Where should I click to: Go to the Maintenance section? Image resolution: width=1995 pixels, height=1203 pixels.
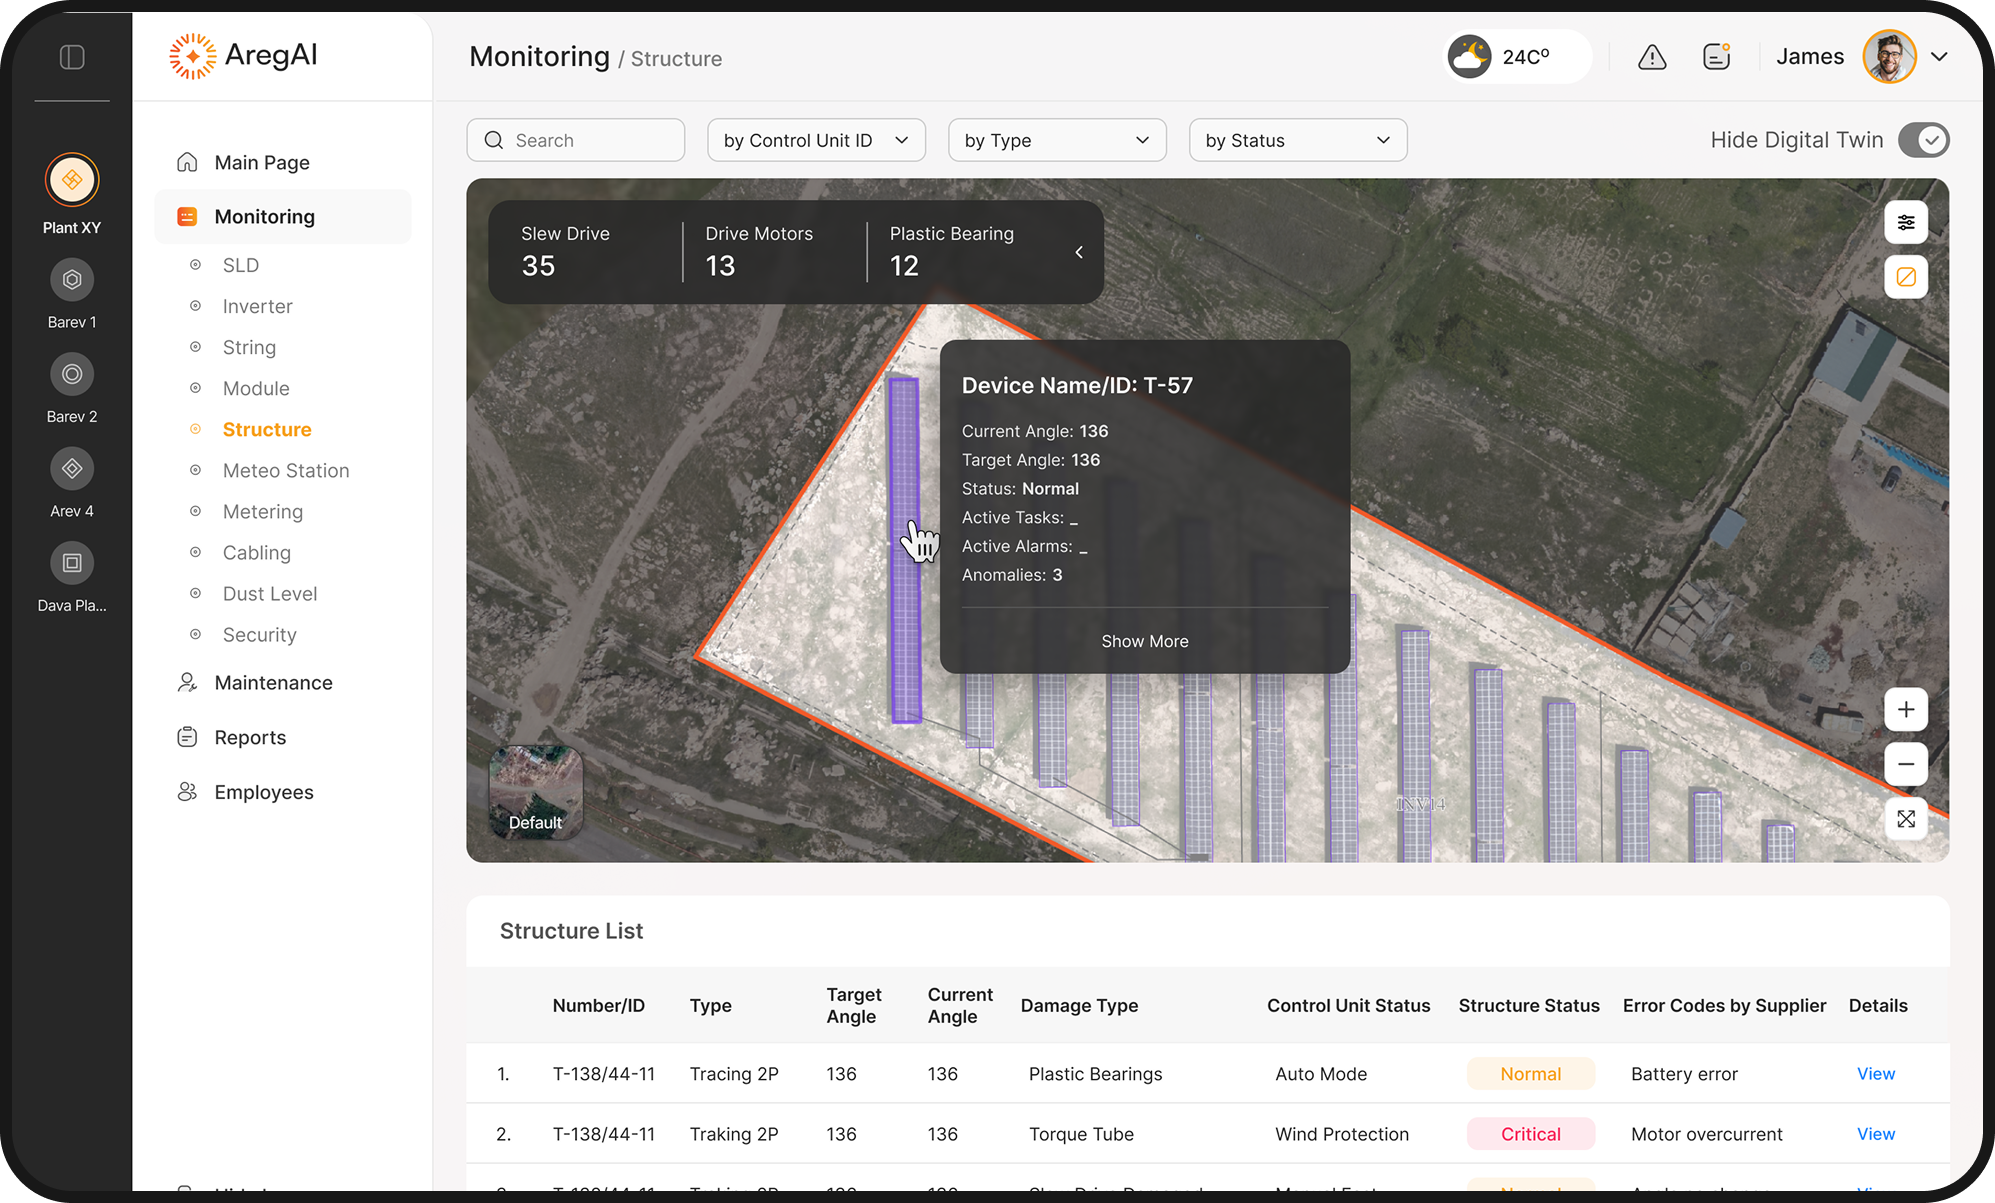pyautogui.click(x=273, y=683)
